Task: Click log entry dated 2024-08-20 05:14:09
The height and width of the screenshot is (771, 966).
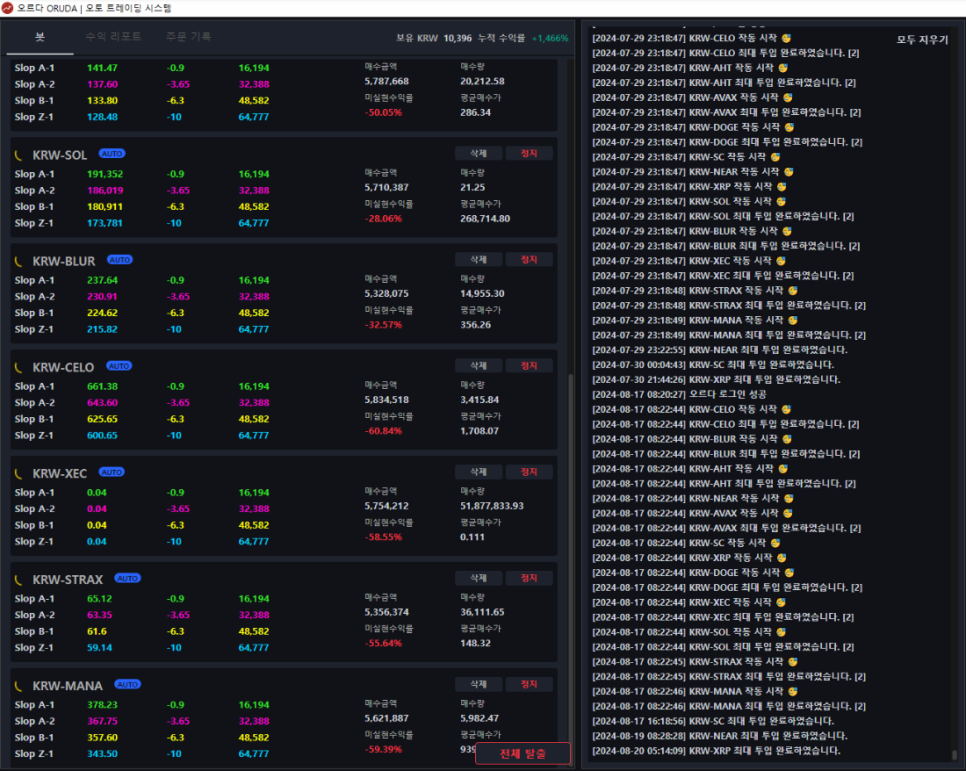Action: [716, 751]
